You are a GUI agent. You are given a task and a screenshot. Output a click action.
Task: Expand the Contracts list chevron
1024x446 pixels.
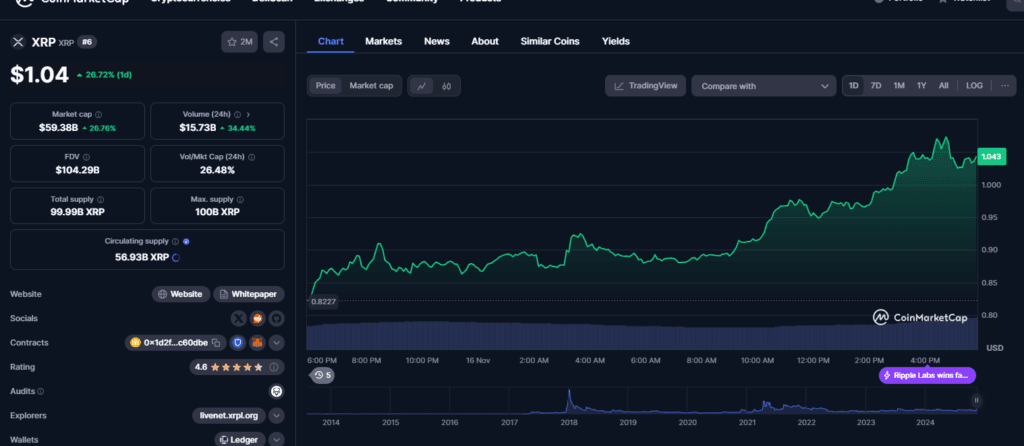(276, 342)
